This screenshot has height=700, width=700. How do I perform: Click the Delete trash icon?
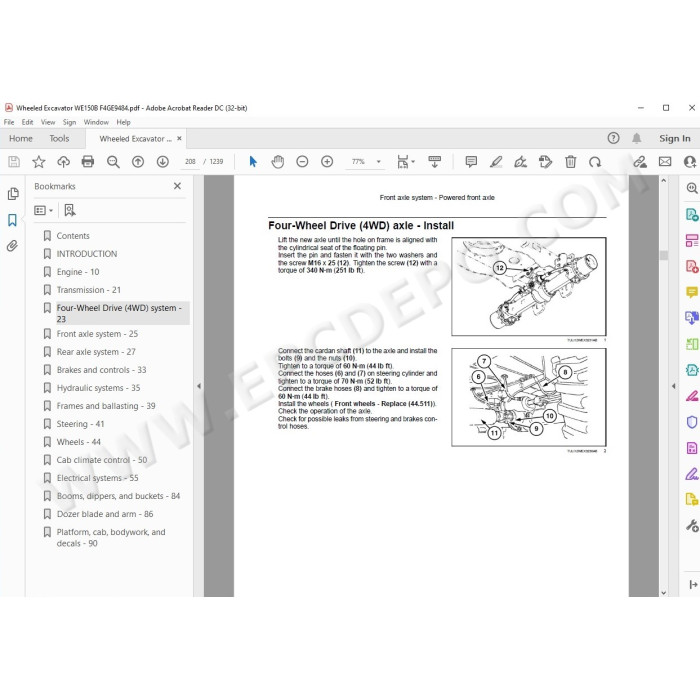(571, 162)
